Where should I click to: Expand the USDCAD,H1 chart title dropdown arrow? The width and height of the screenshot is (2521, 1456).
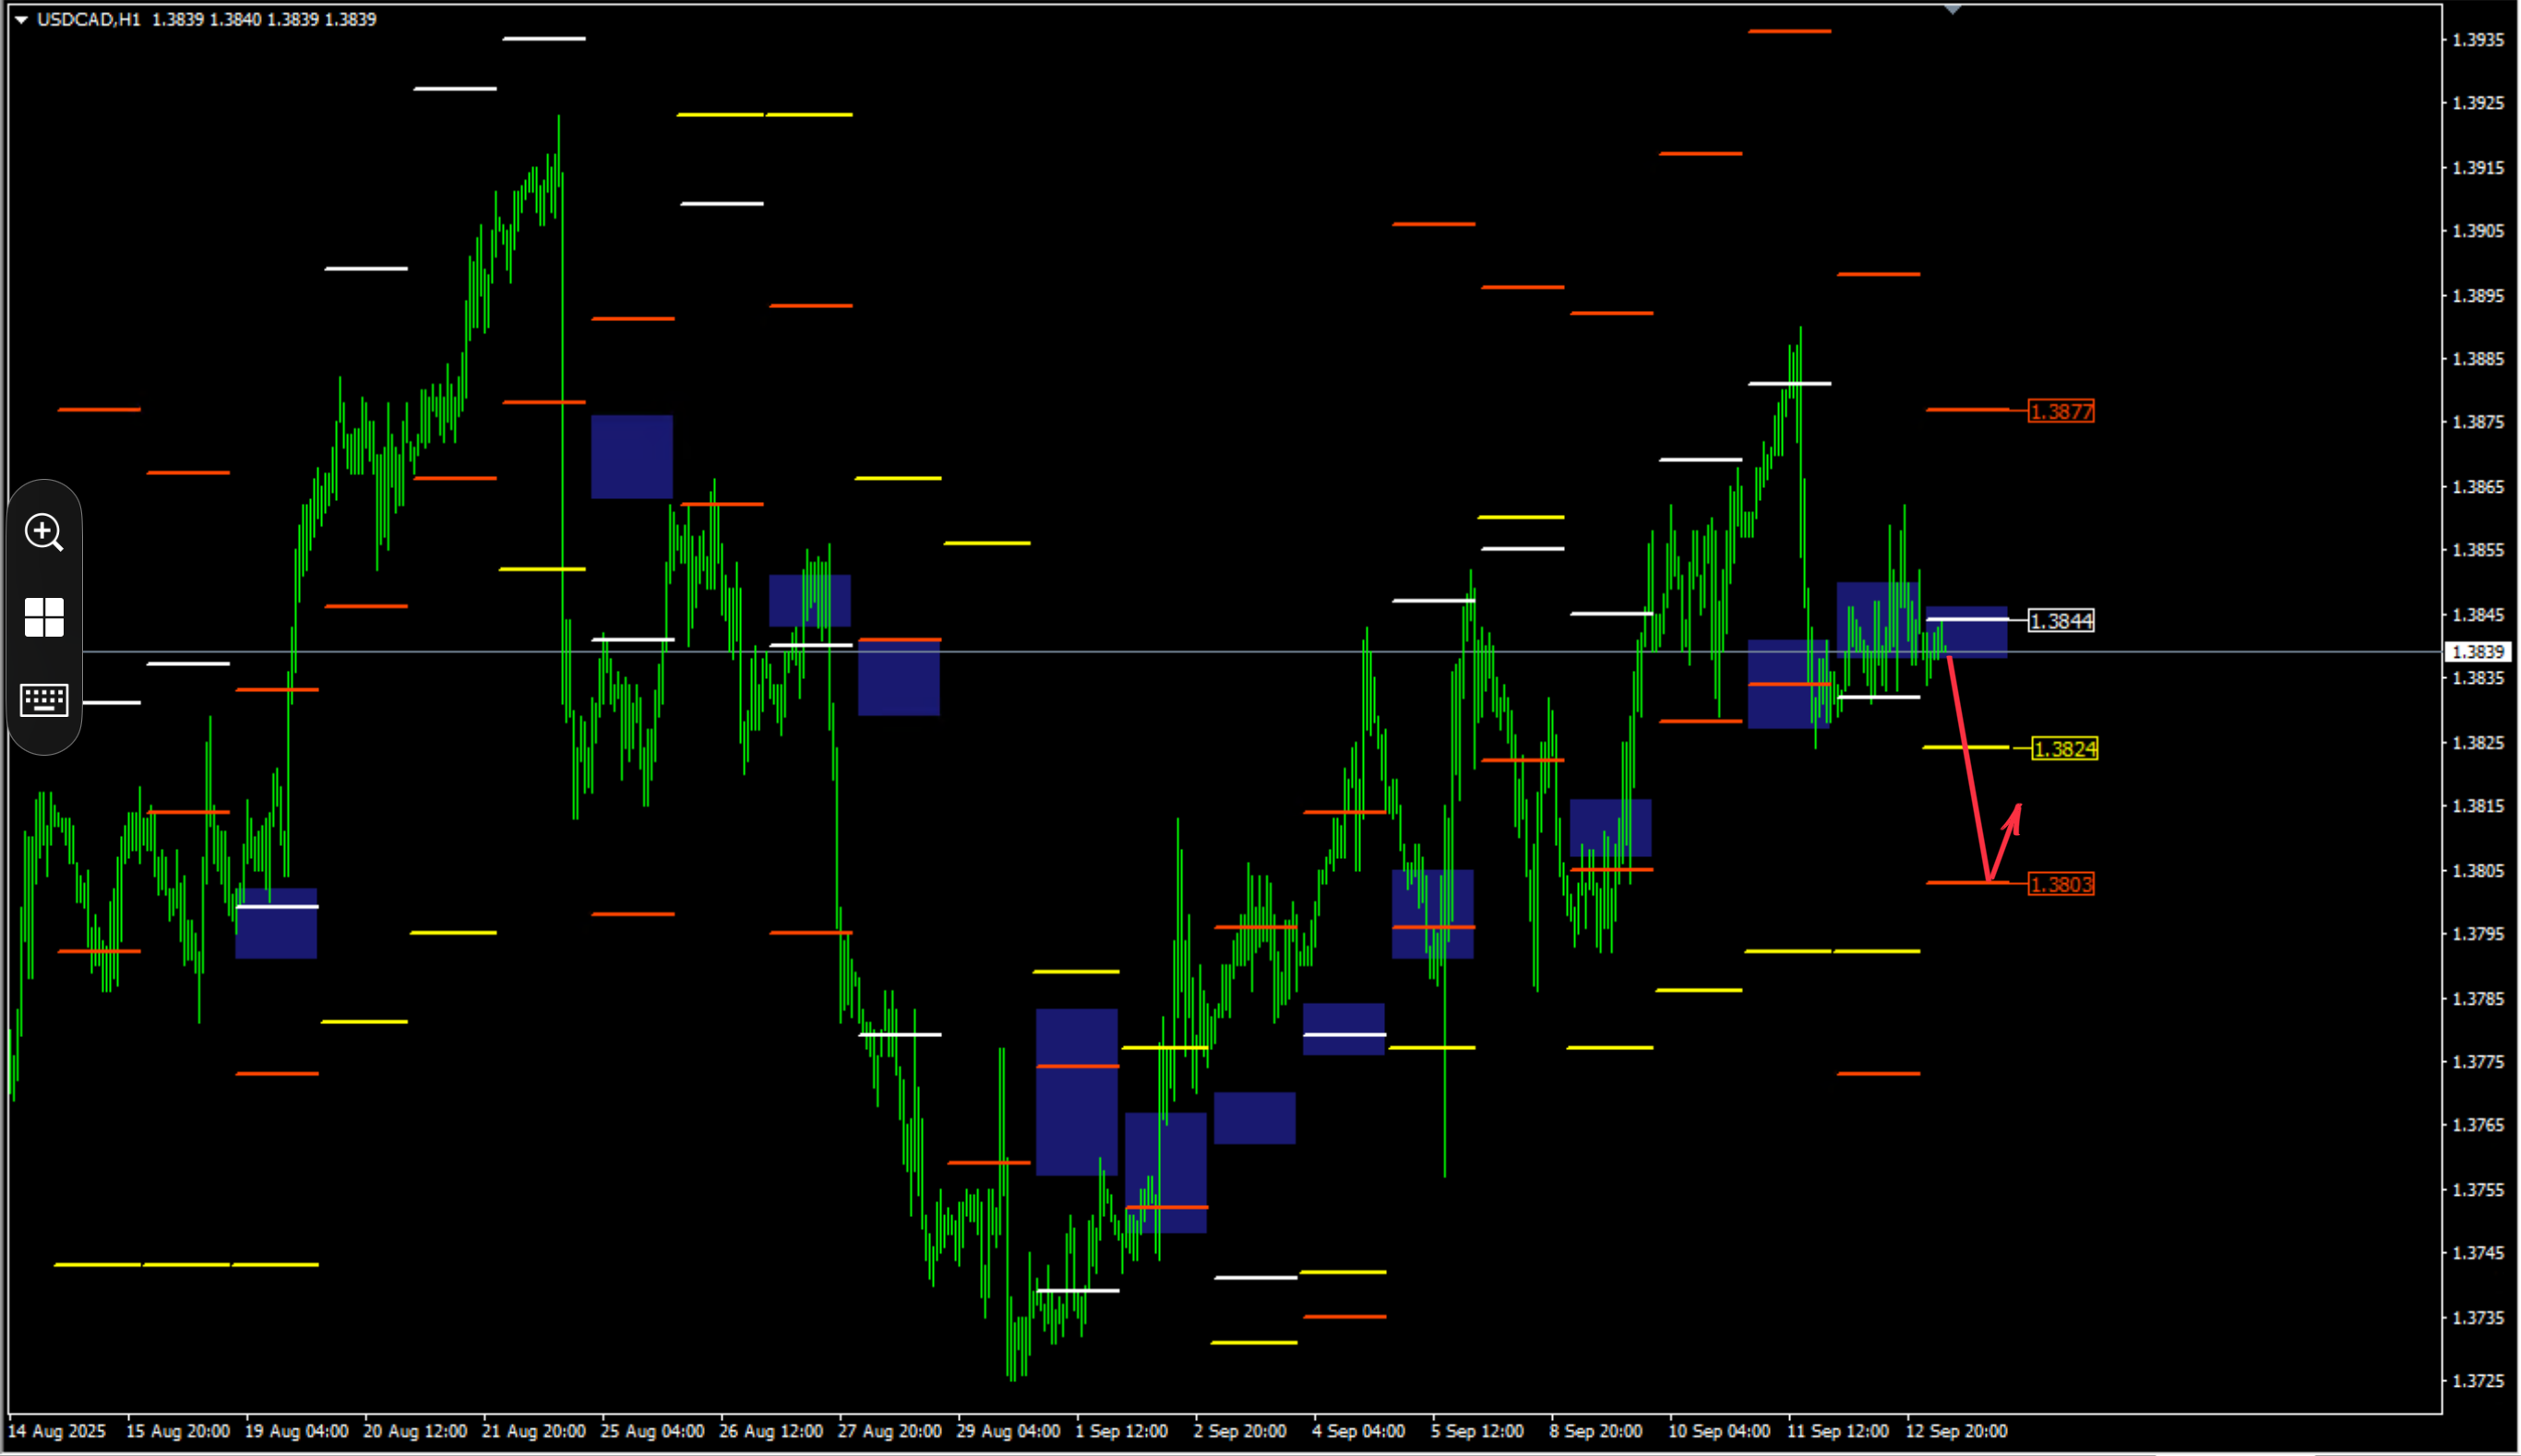coord(21,19)
